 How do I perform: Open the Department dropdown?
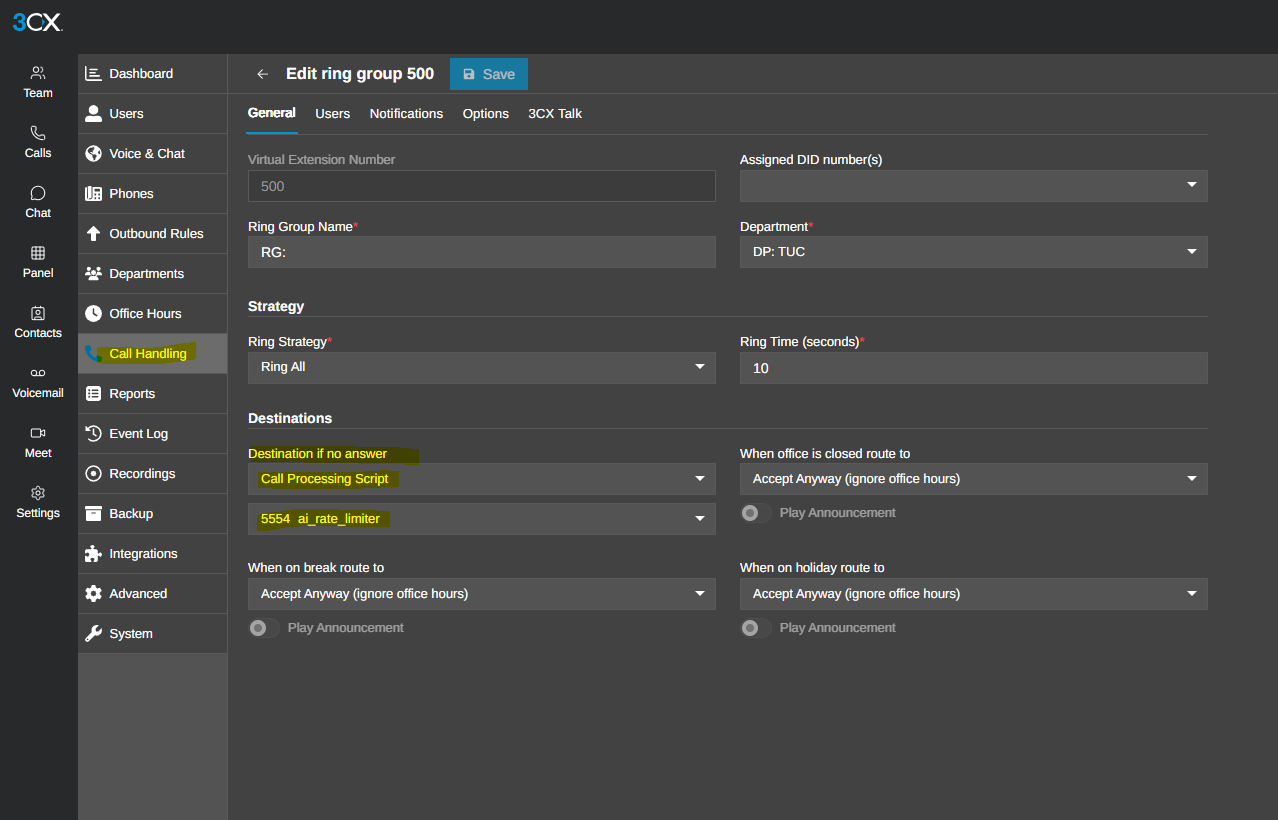click(x=973, y=252)
